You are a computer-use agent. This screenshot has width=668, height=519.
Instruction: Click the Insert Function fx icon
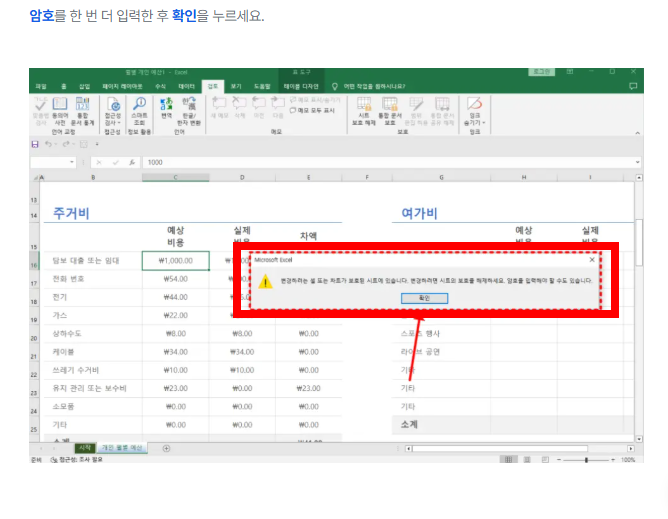(x=132, y=162)
